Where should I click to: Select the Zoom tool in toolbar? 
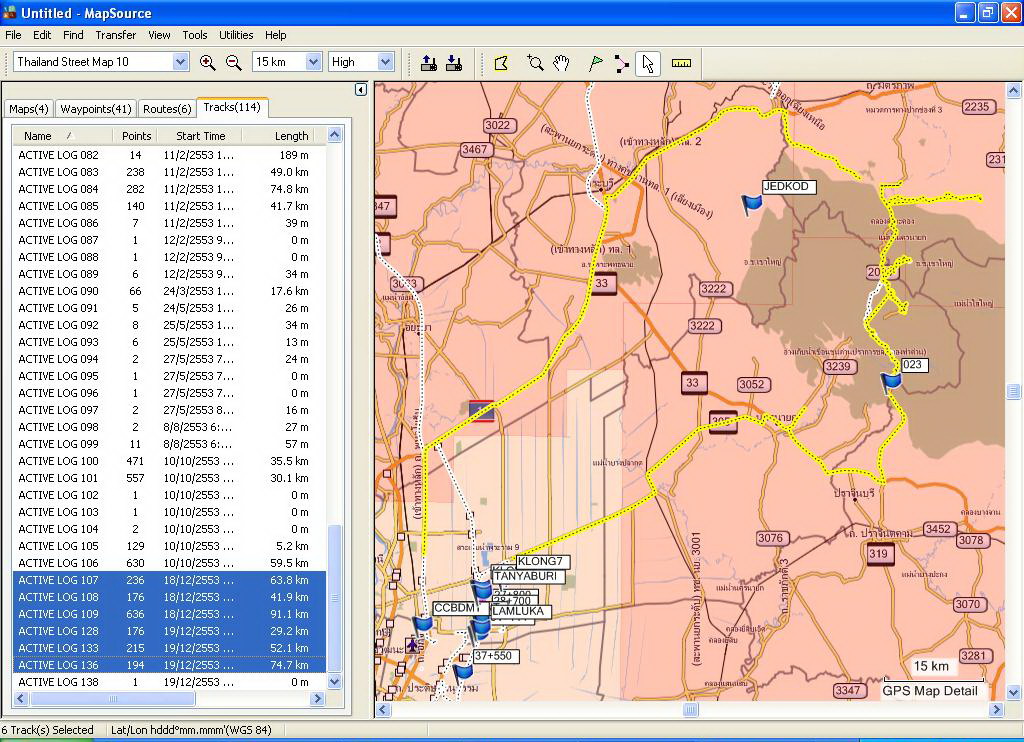click(535, 63)
